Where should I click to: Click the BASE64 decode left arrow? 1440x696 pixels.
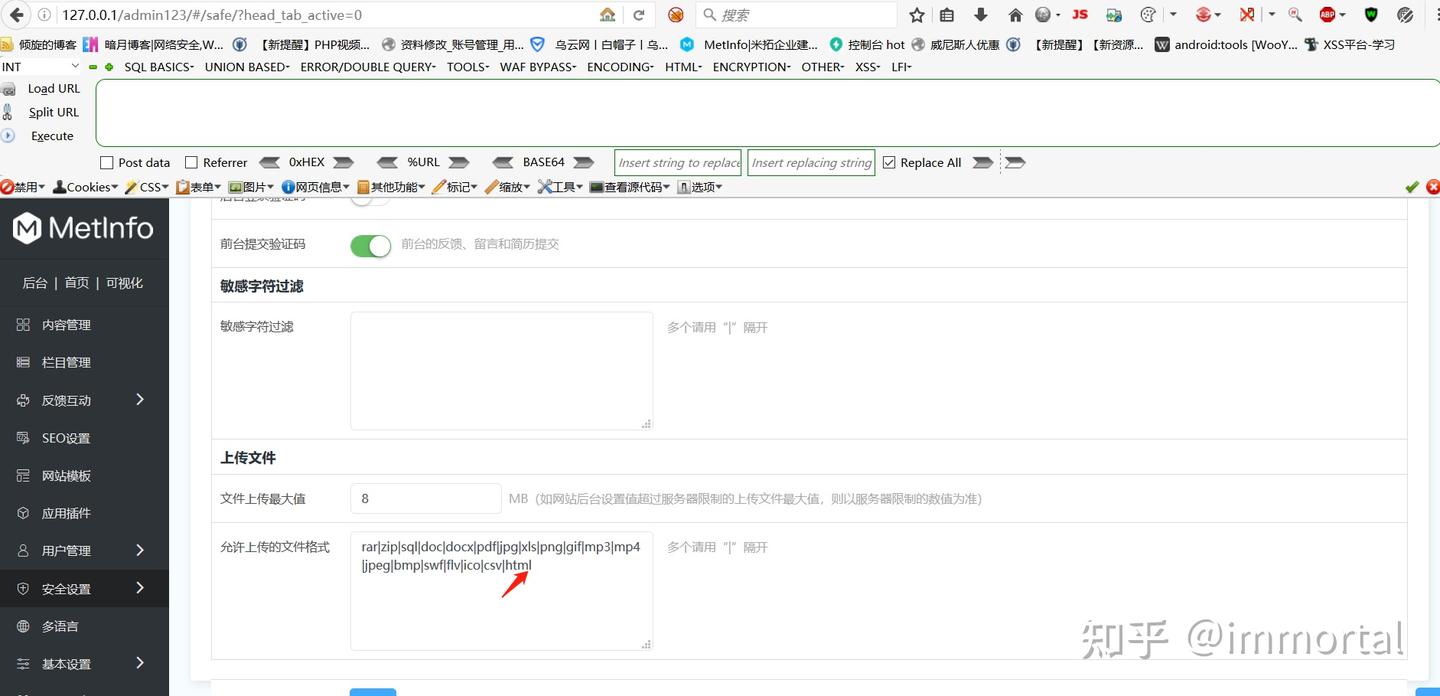click(503, 163)
